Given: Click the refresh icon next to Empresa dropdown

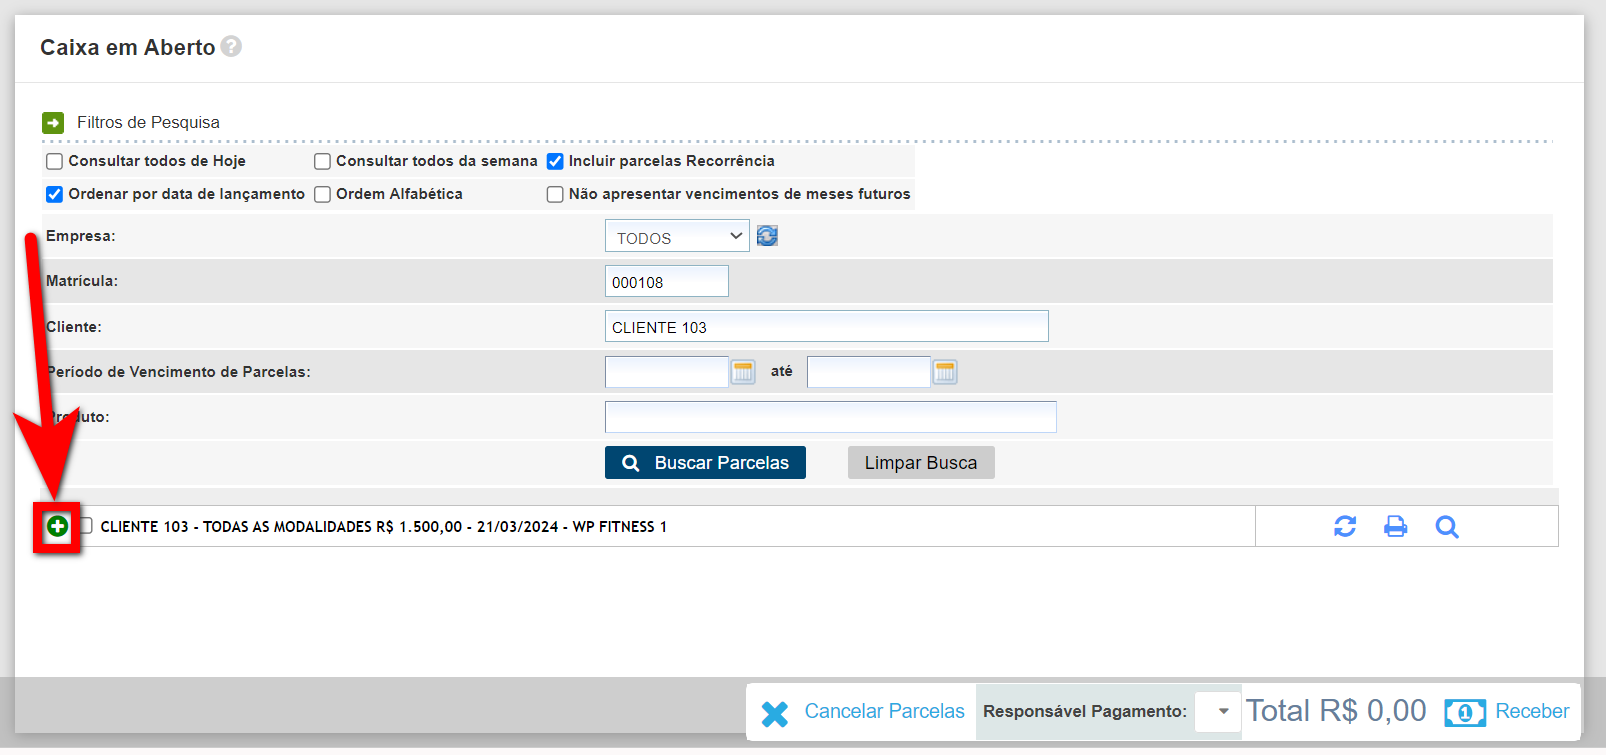Looking at the screenshot, I should pyautogui.click(x=767, y=236).
